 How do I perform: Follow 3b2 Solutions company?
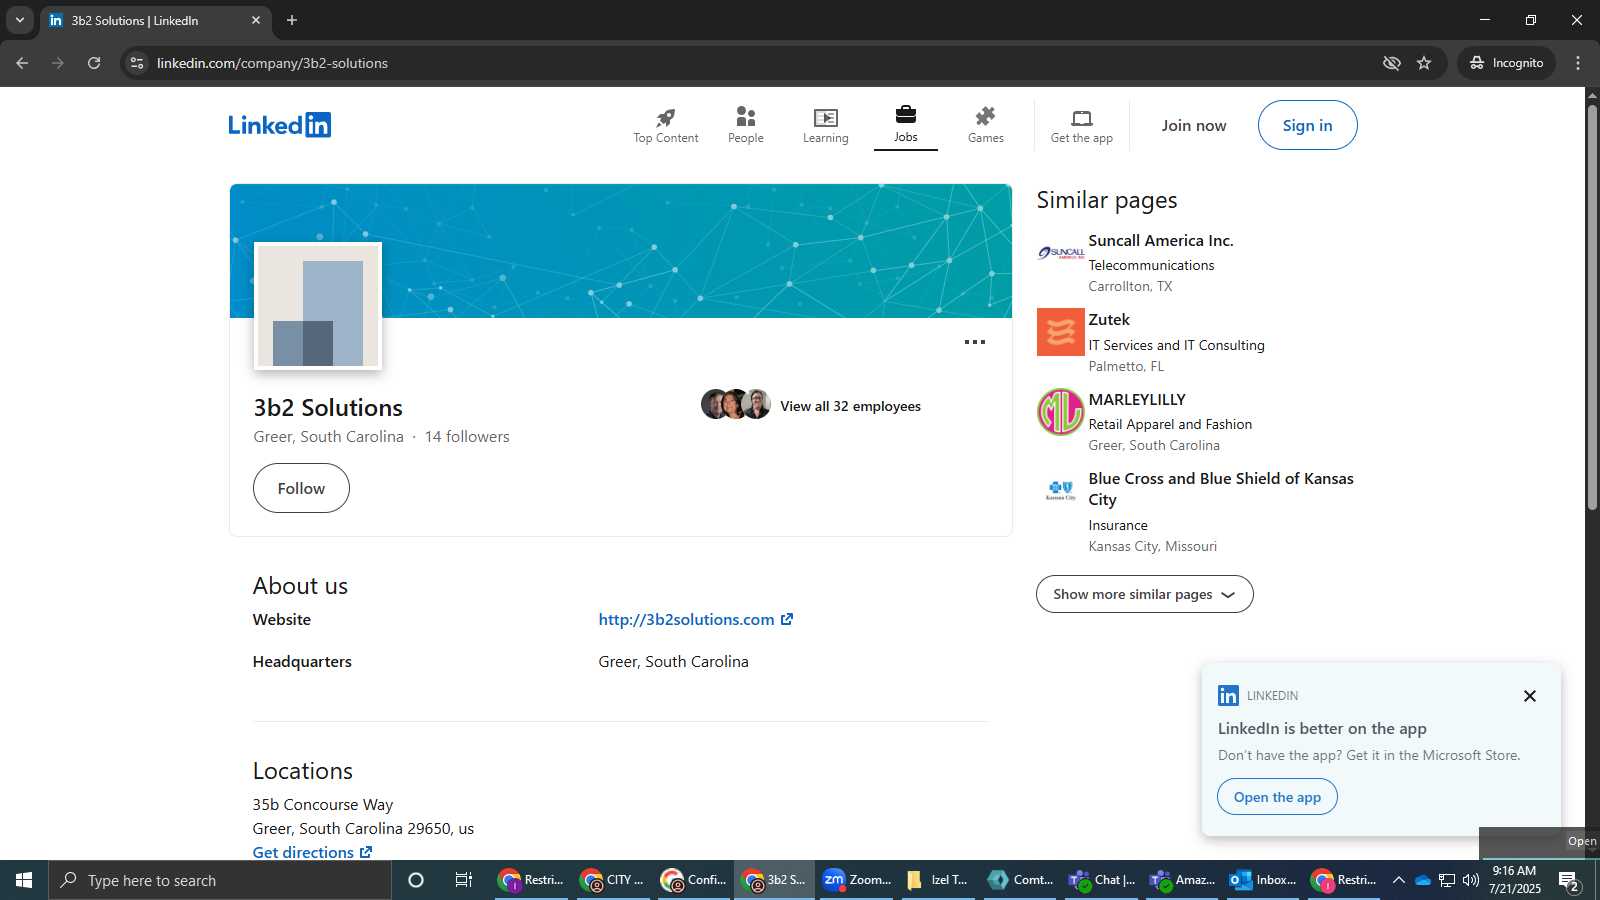pos(301,488)
